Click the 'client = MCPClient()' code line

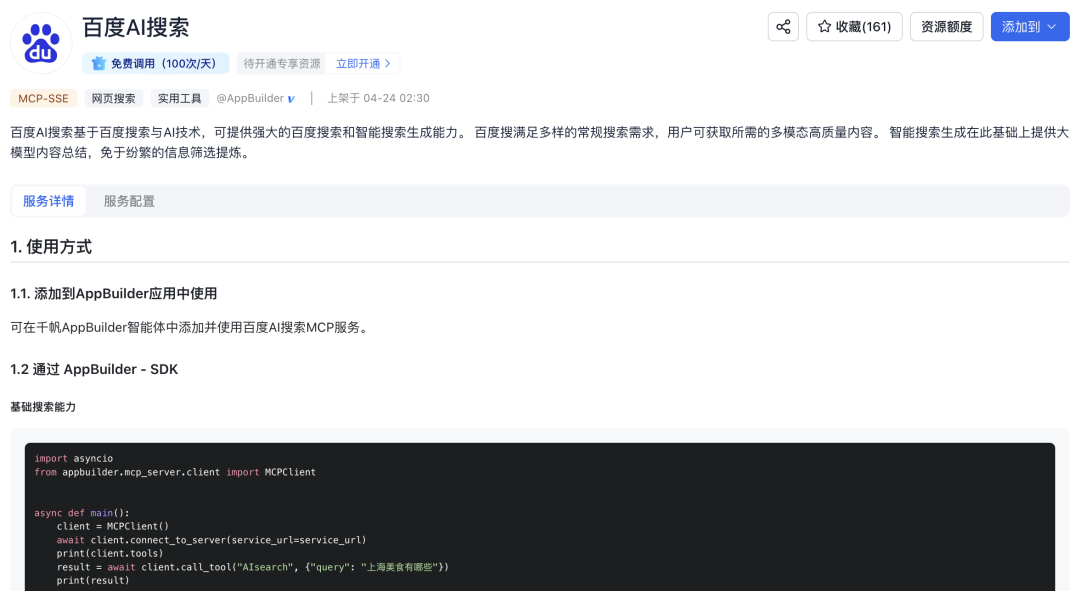[x=112, y=526]
